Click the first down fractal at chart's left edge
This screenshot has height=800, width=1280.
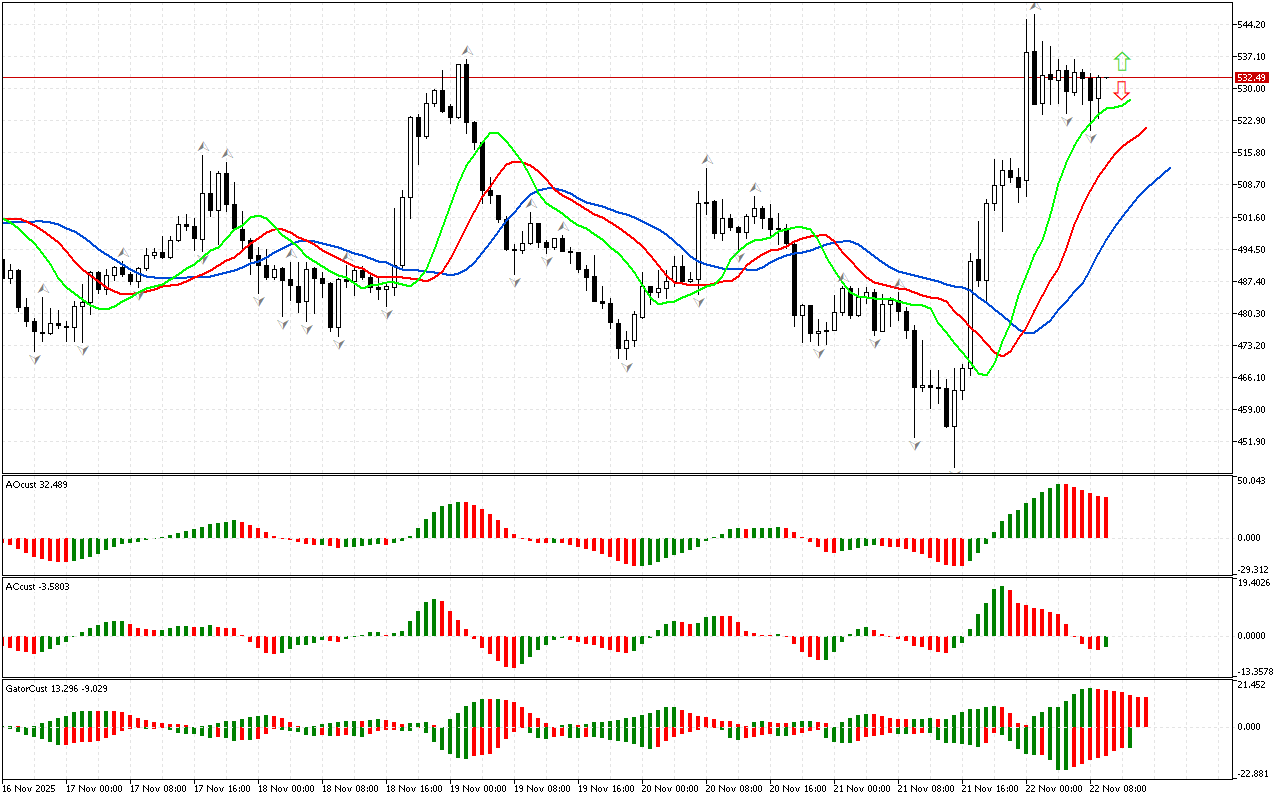[x=36, y=358]
